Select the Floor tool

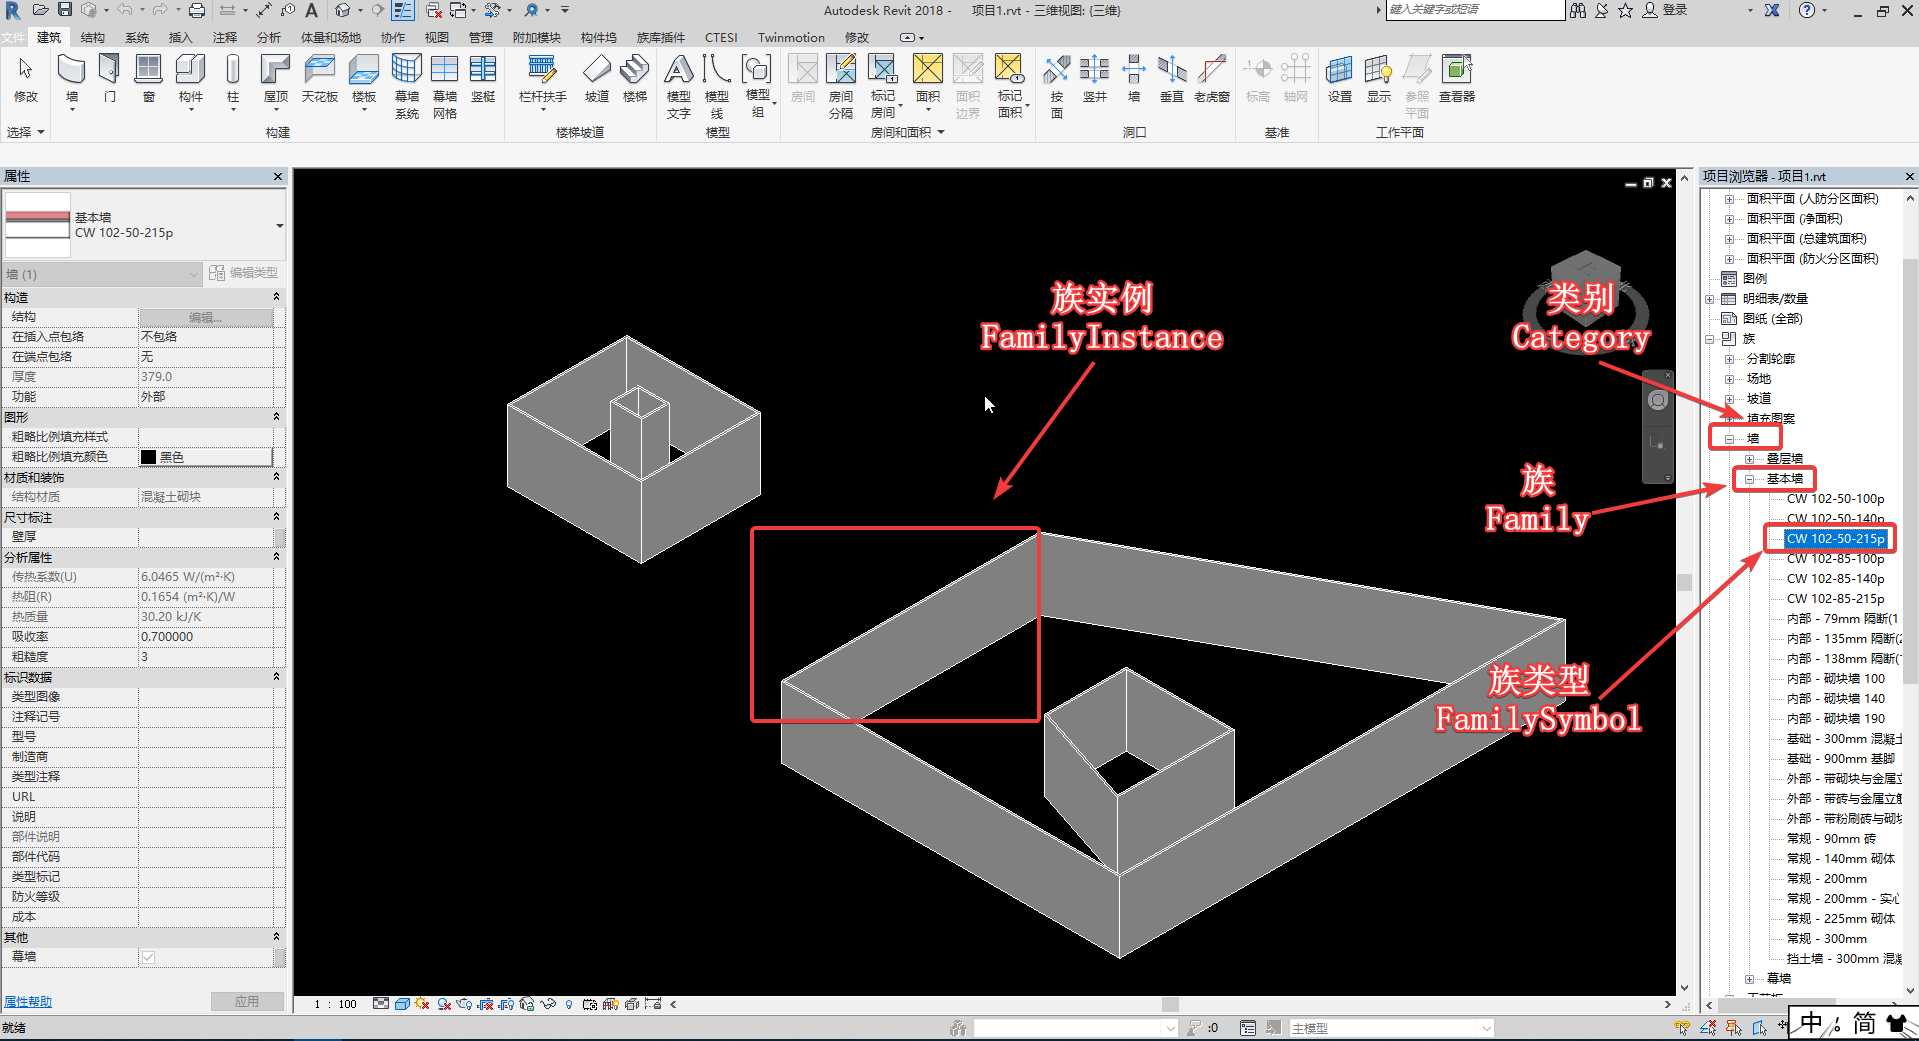tap(364, 80)
